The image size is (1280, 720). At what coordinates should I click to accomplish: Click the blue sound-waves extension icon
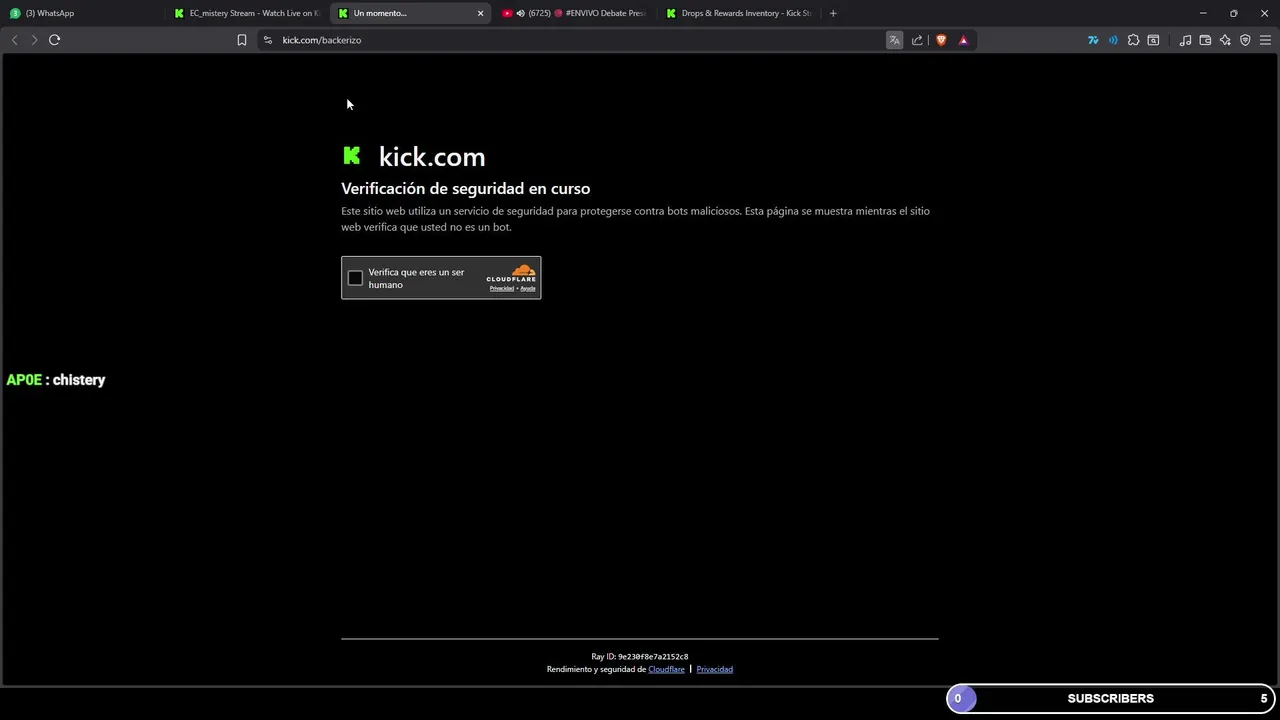pyautogui.click(x=1113, y=40)
